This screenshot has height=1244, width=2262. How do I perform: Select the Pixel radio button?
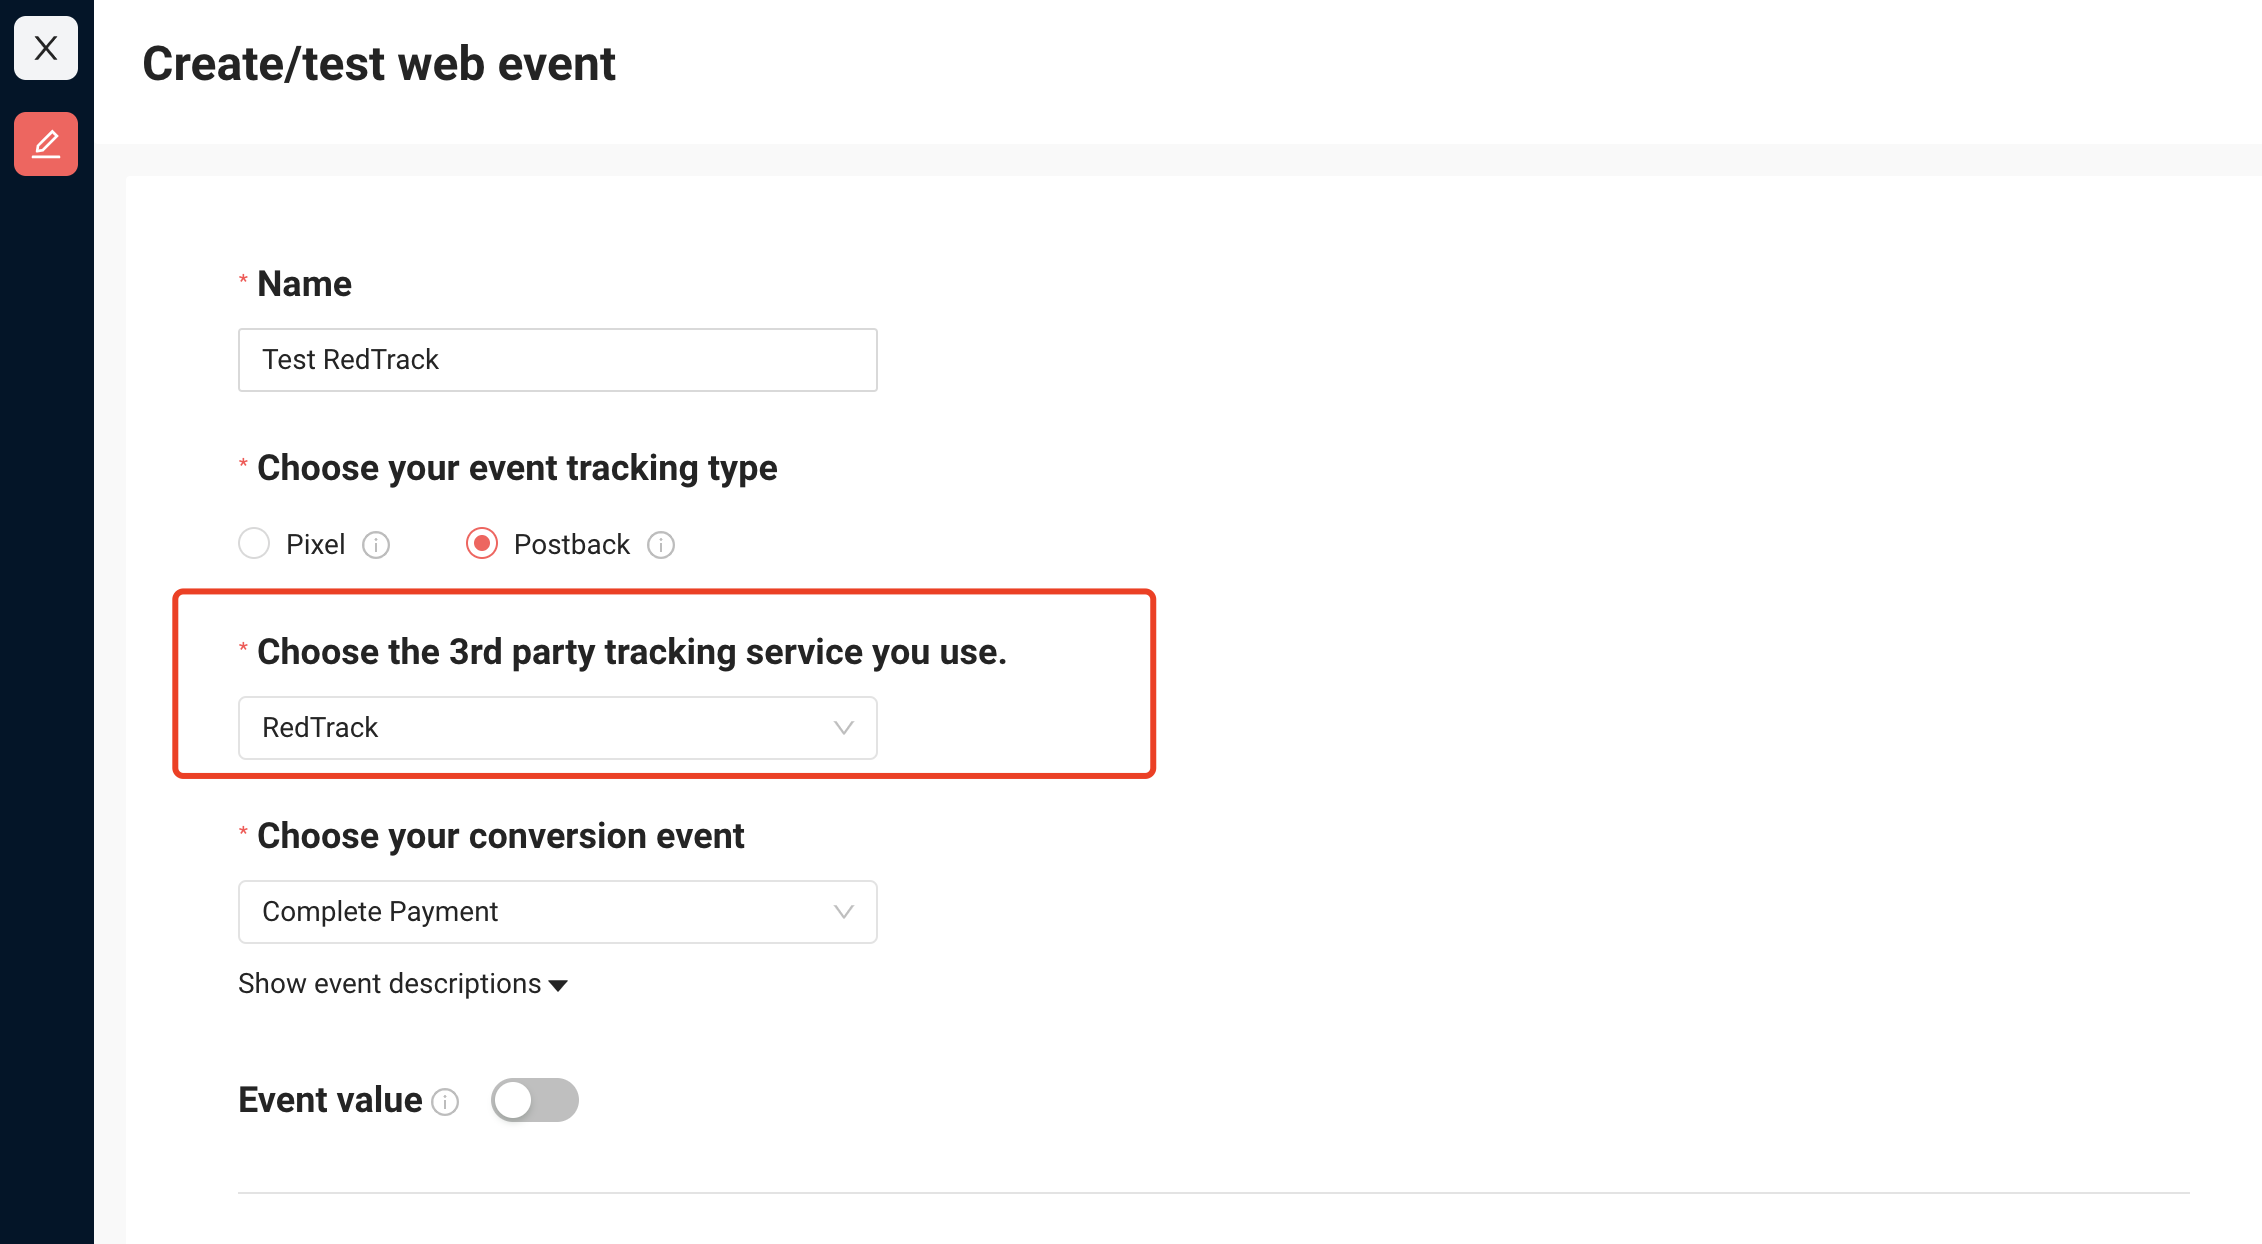click(254, 544)
